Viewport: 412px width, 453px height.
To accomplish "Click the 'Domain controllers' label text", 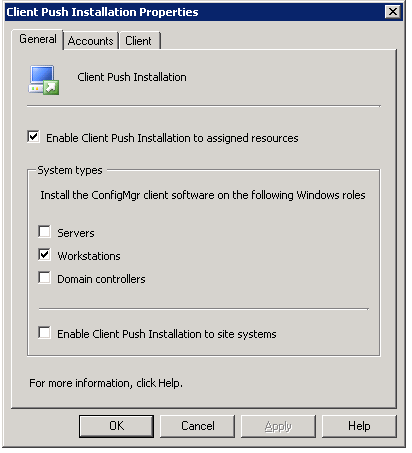I will (101, 279).
